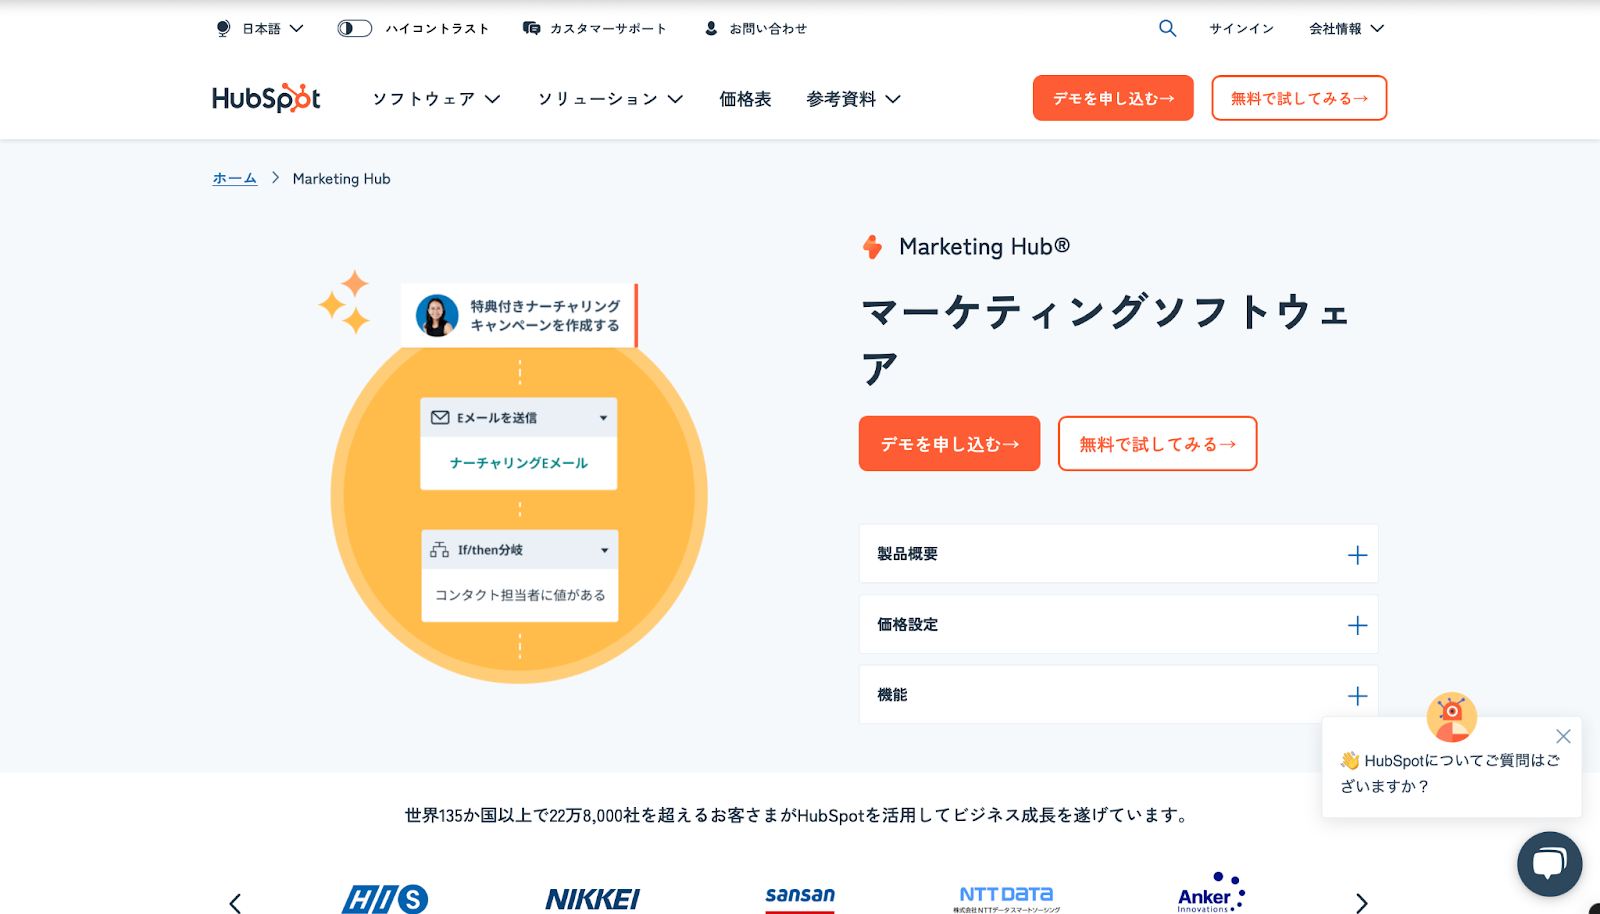Go to previous customer logos arrow
The height and width of the screenshot is (914, 1600).
click(235, 903)
